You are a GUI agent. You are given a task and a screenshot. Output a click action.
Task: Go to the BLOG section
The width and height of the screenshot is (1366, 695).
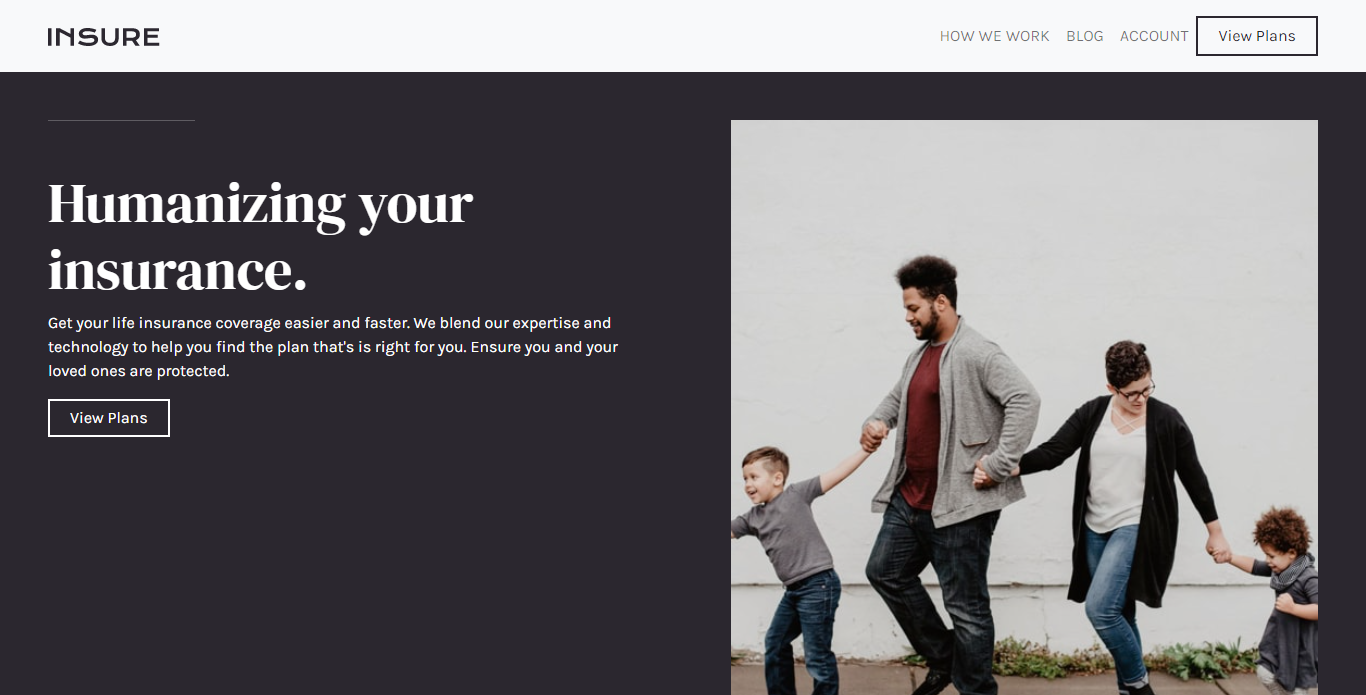(x=1085, y=36)
